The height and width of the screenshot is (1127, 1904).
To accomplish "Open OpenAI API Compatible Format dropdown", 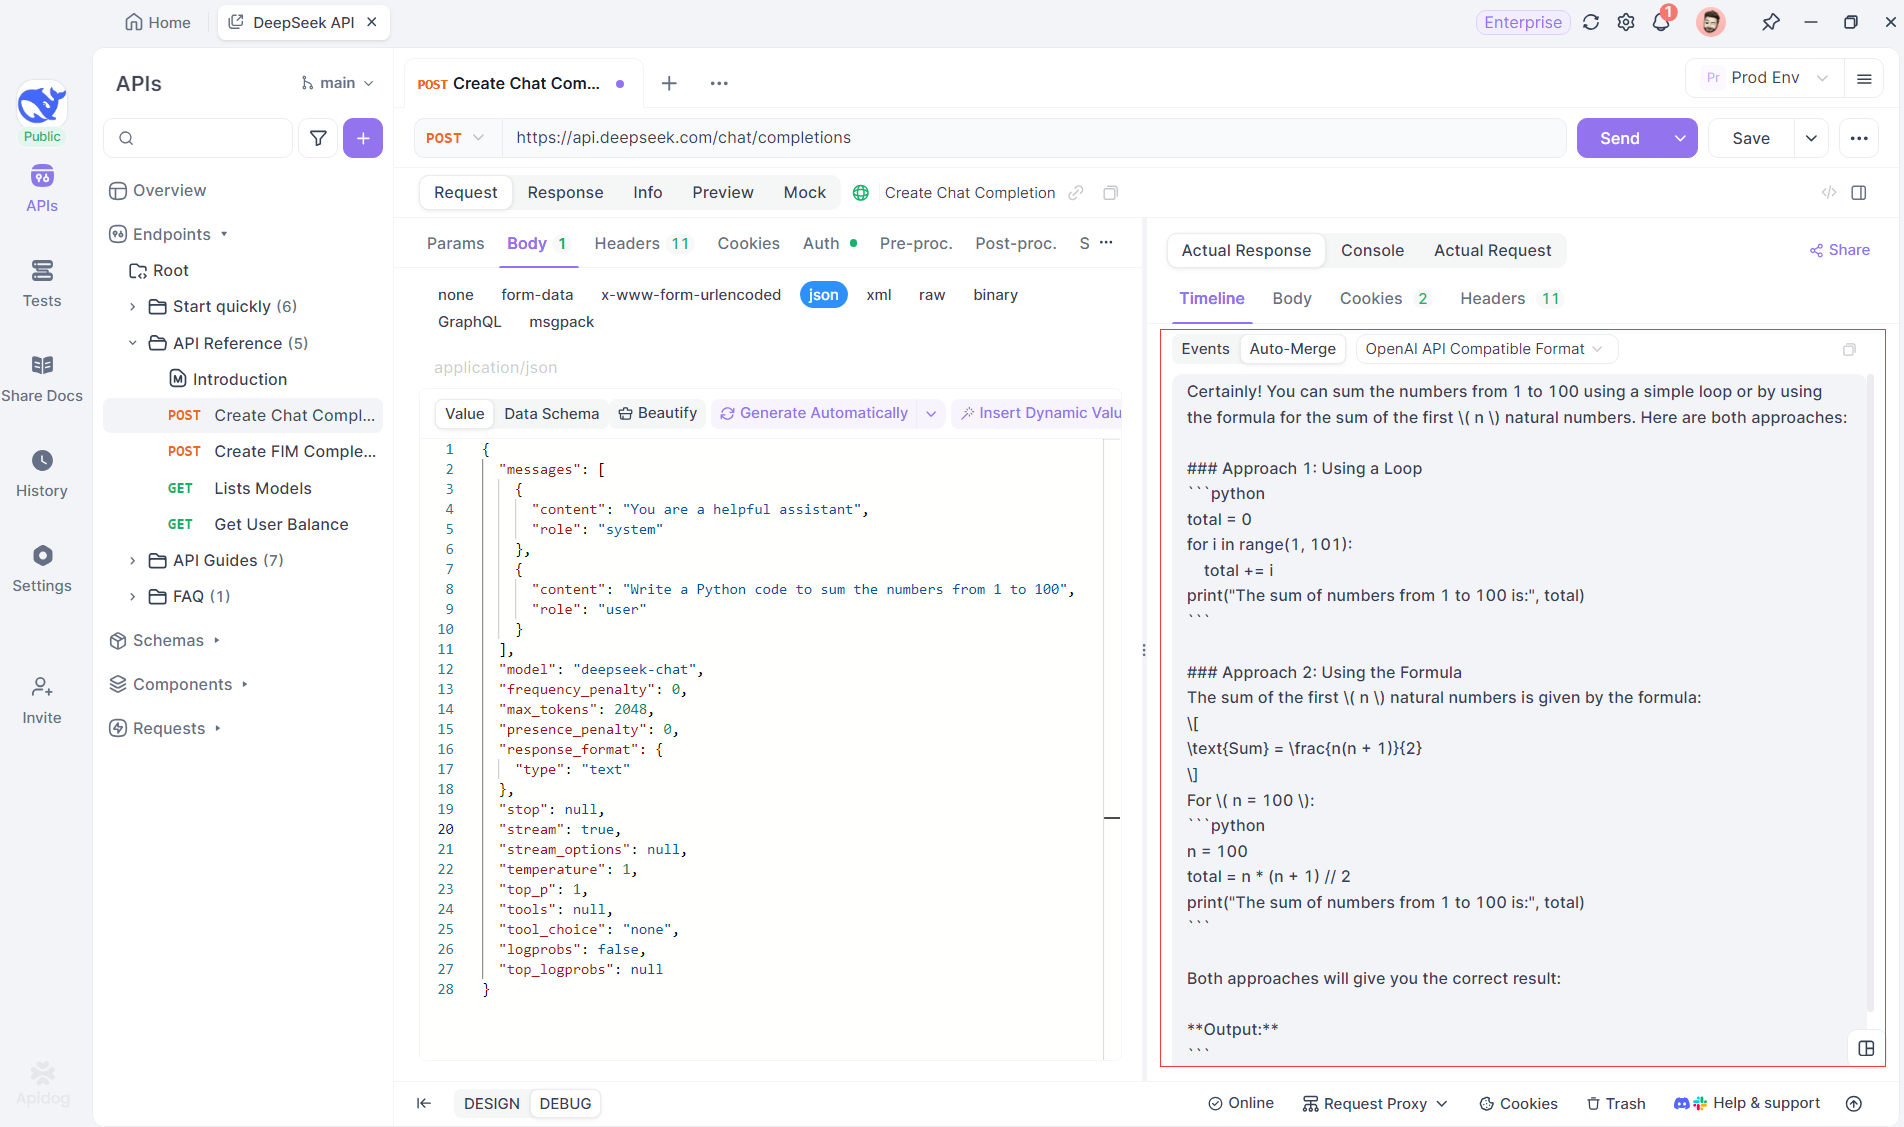I will point(1485,349).
